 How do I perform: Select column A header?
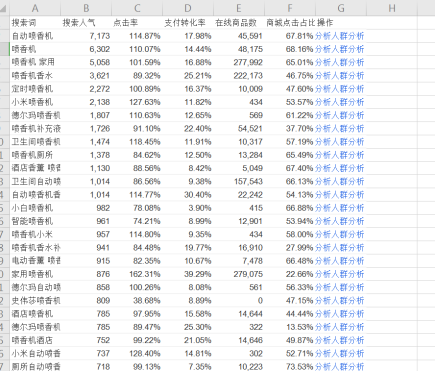tap(35, 8)
